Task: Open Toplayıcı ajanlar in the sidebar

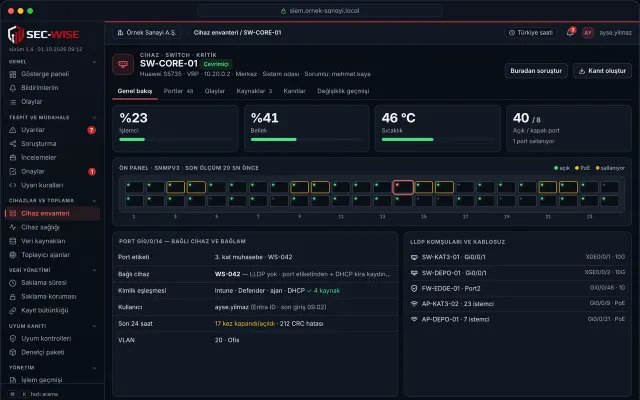Action: [x=52, y=255]
